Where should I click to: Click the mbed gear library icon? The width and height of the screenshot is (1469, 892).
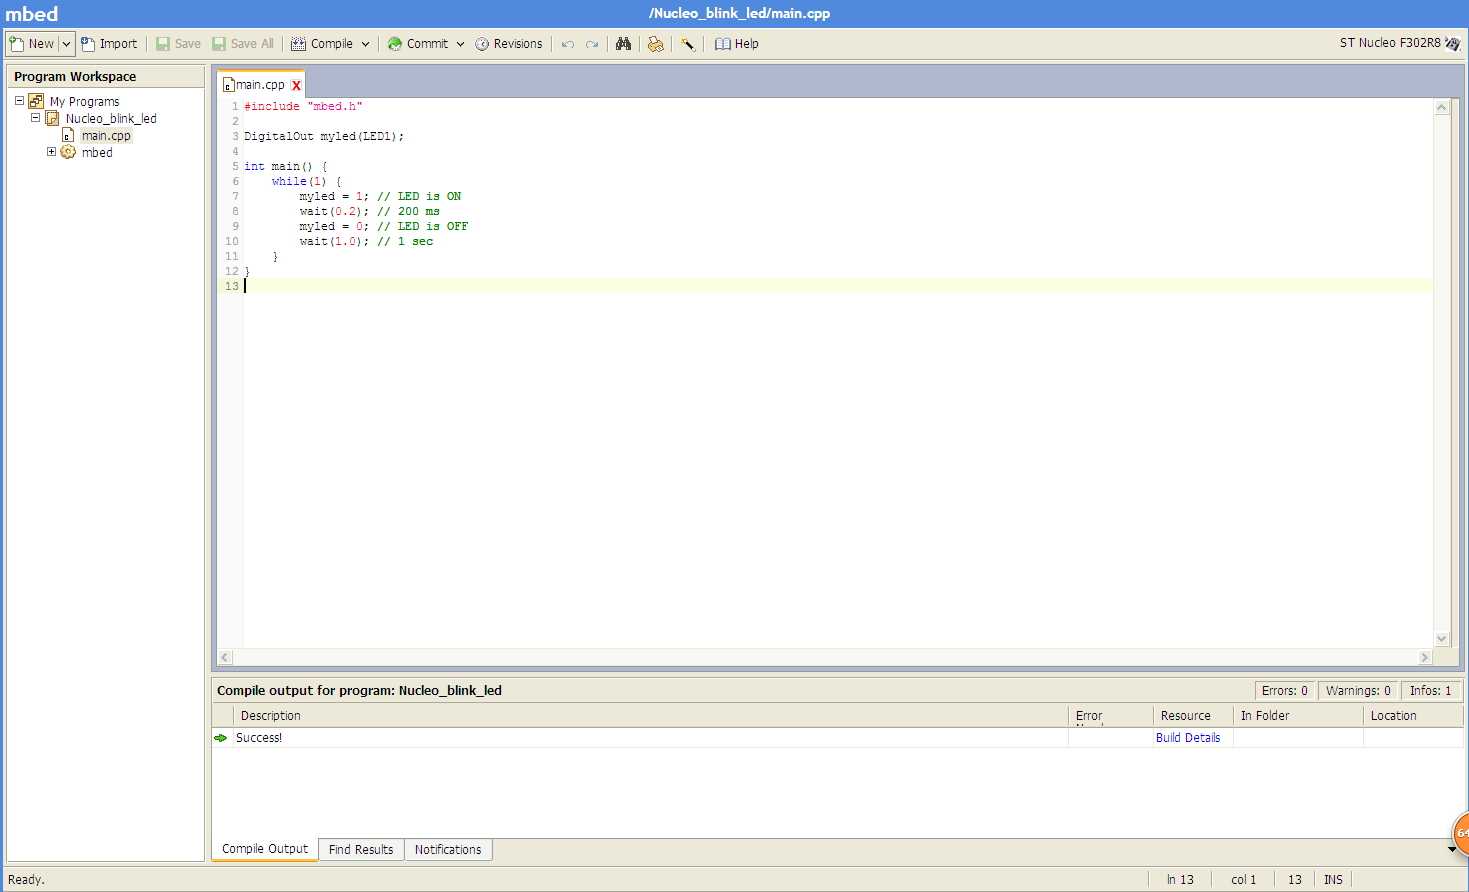pyautogui.click(x=68, y=152)
